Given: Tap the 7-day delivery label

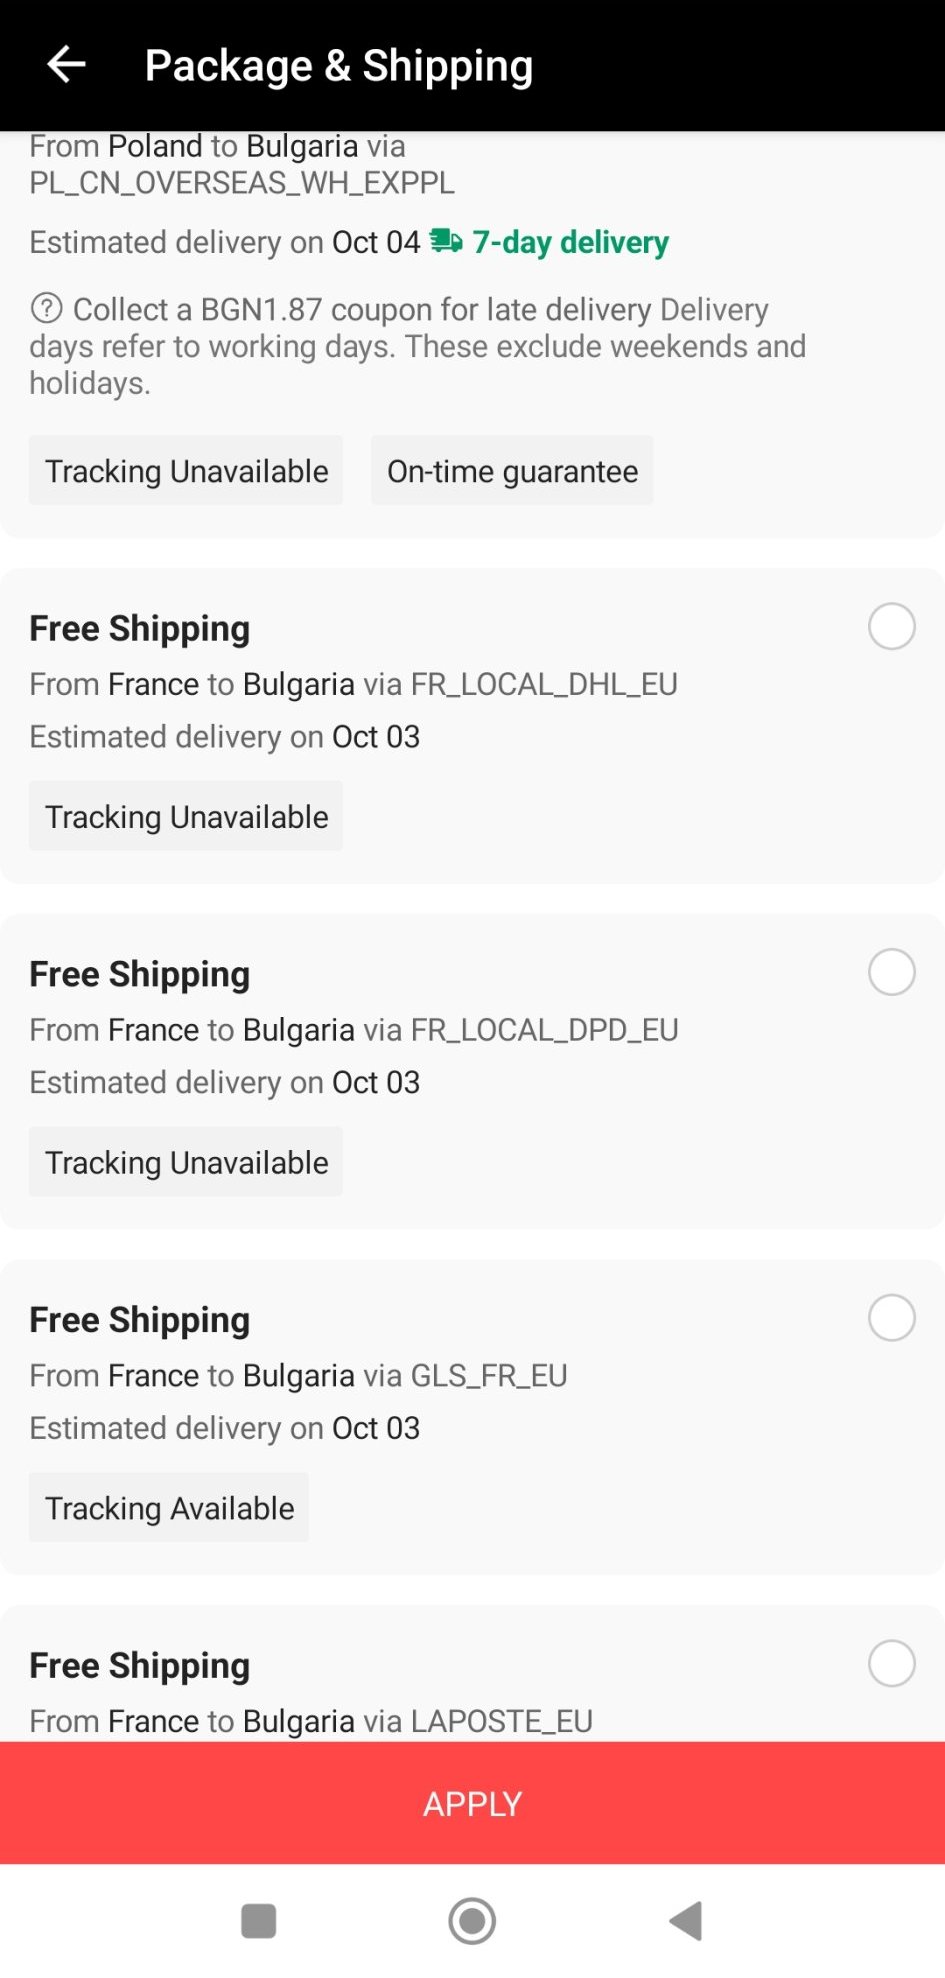Looking at the screenshot, I should 570,242.
